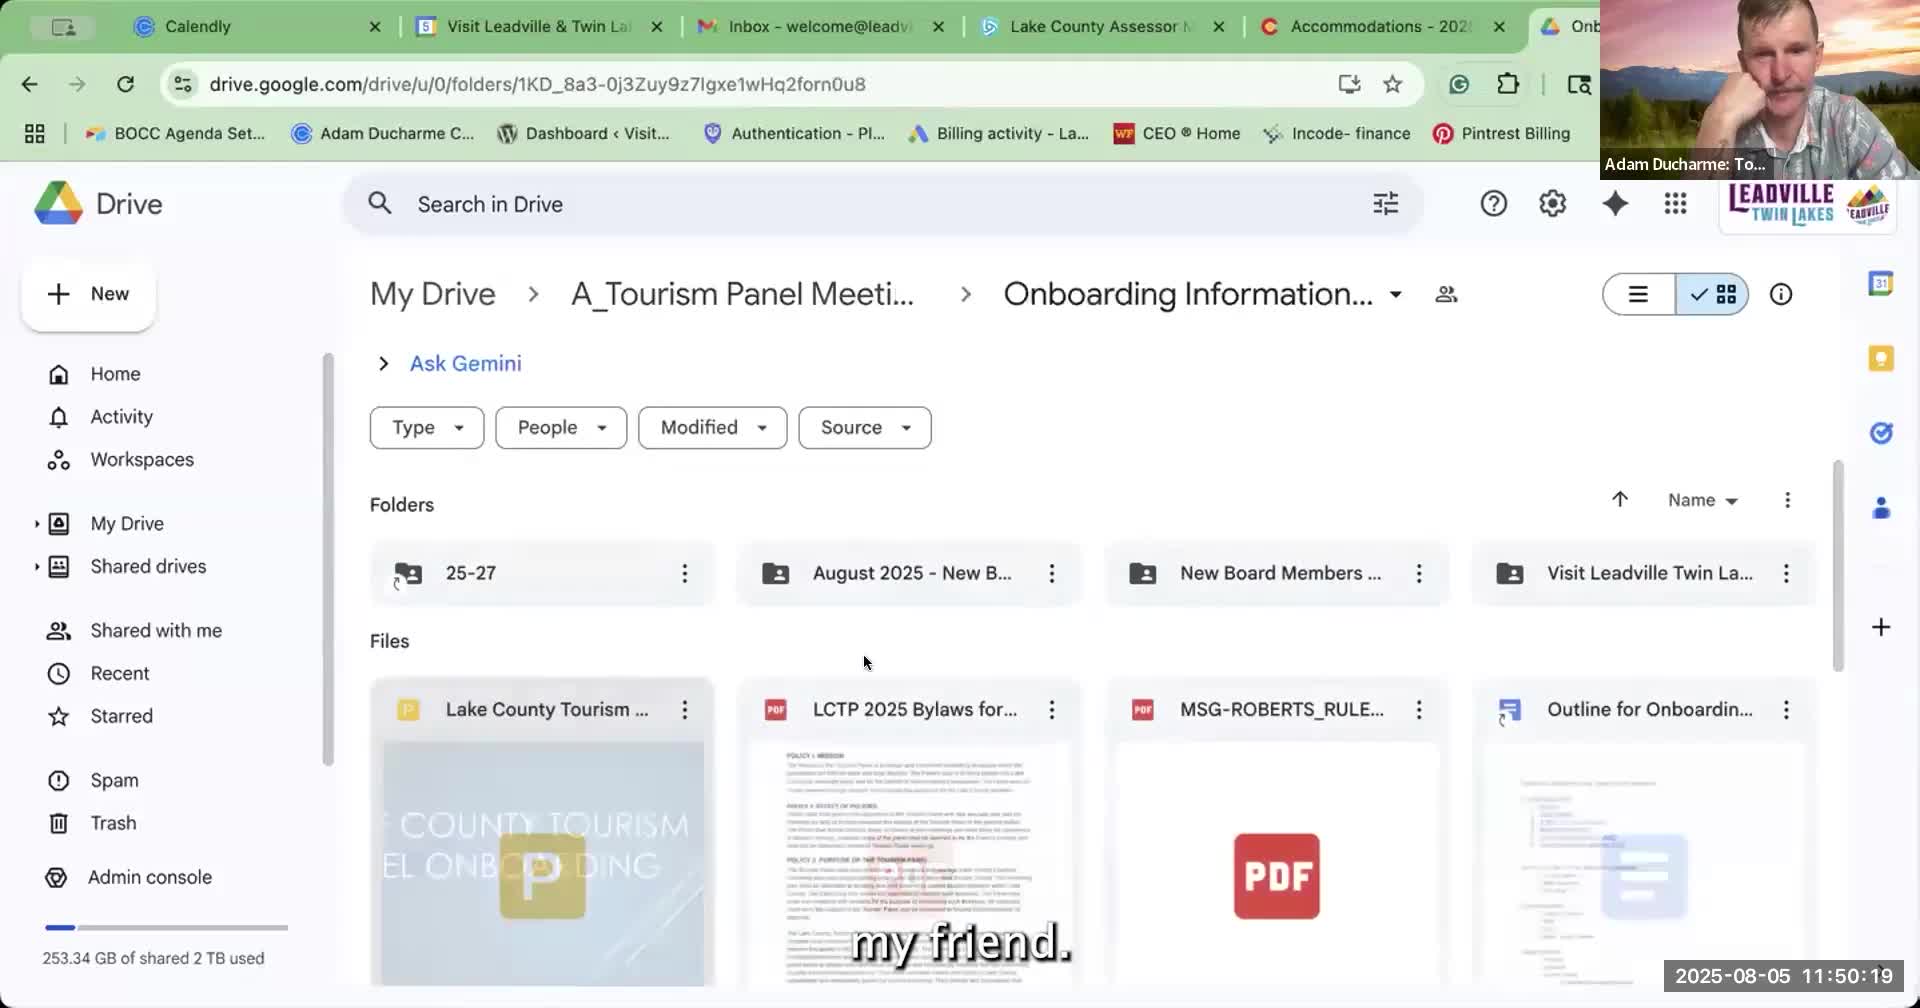Viewport: 1920px width, 1008px height.
Task: Click in the Search in Drive field
Action: [x=883, y=204]
